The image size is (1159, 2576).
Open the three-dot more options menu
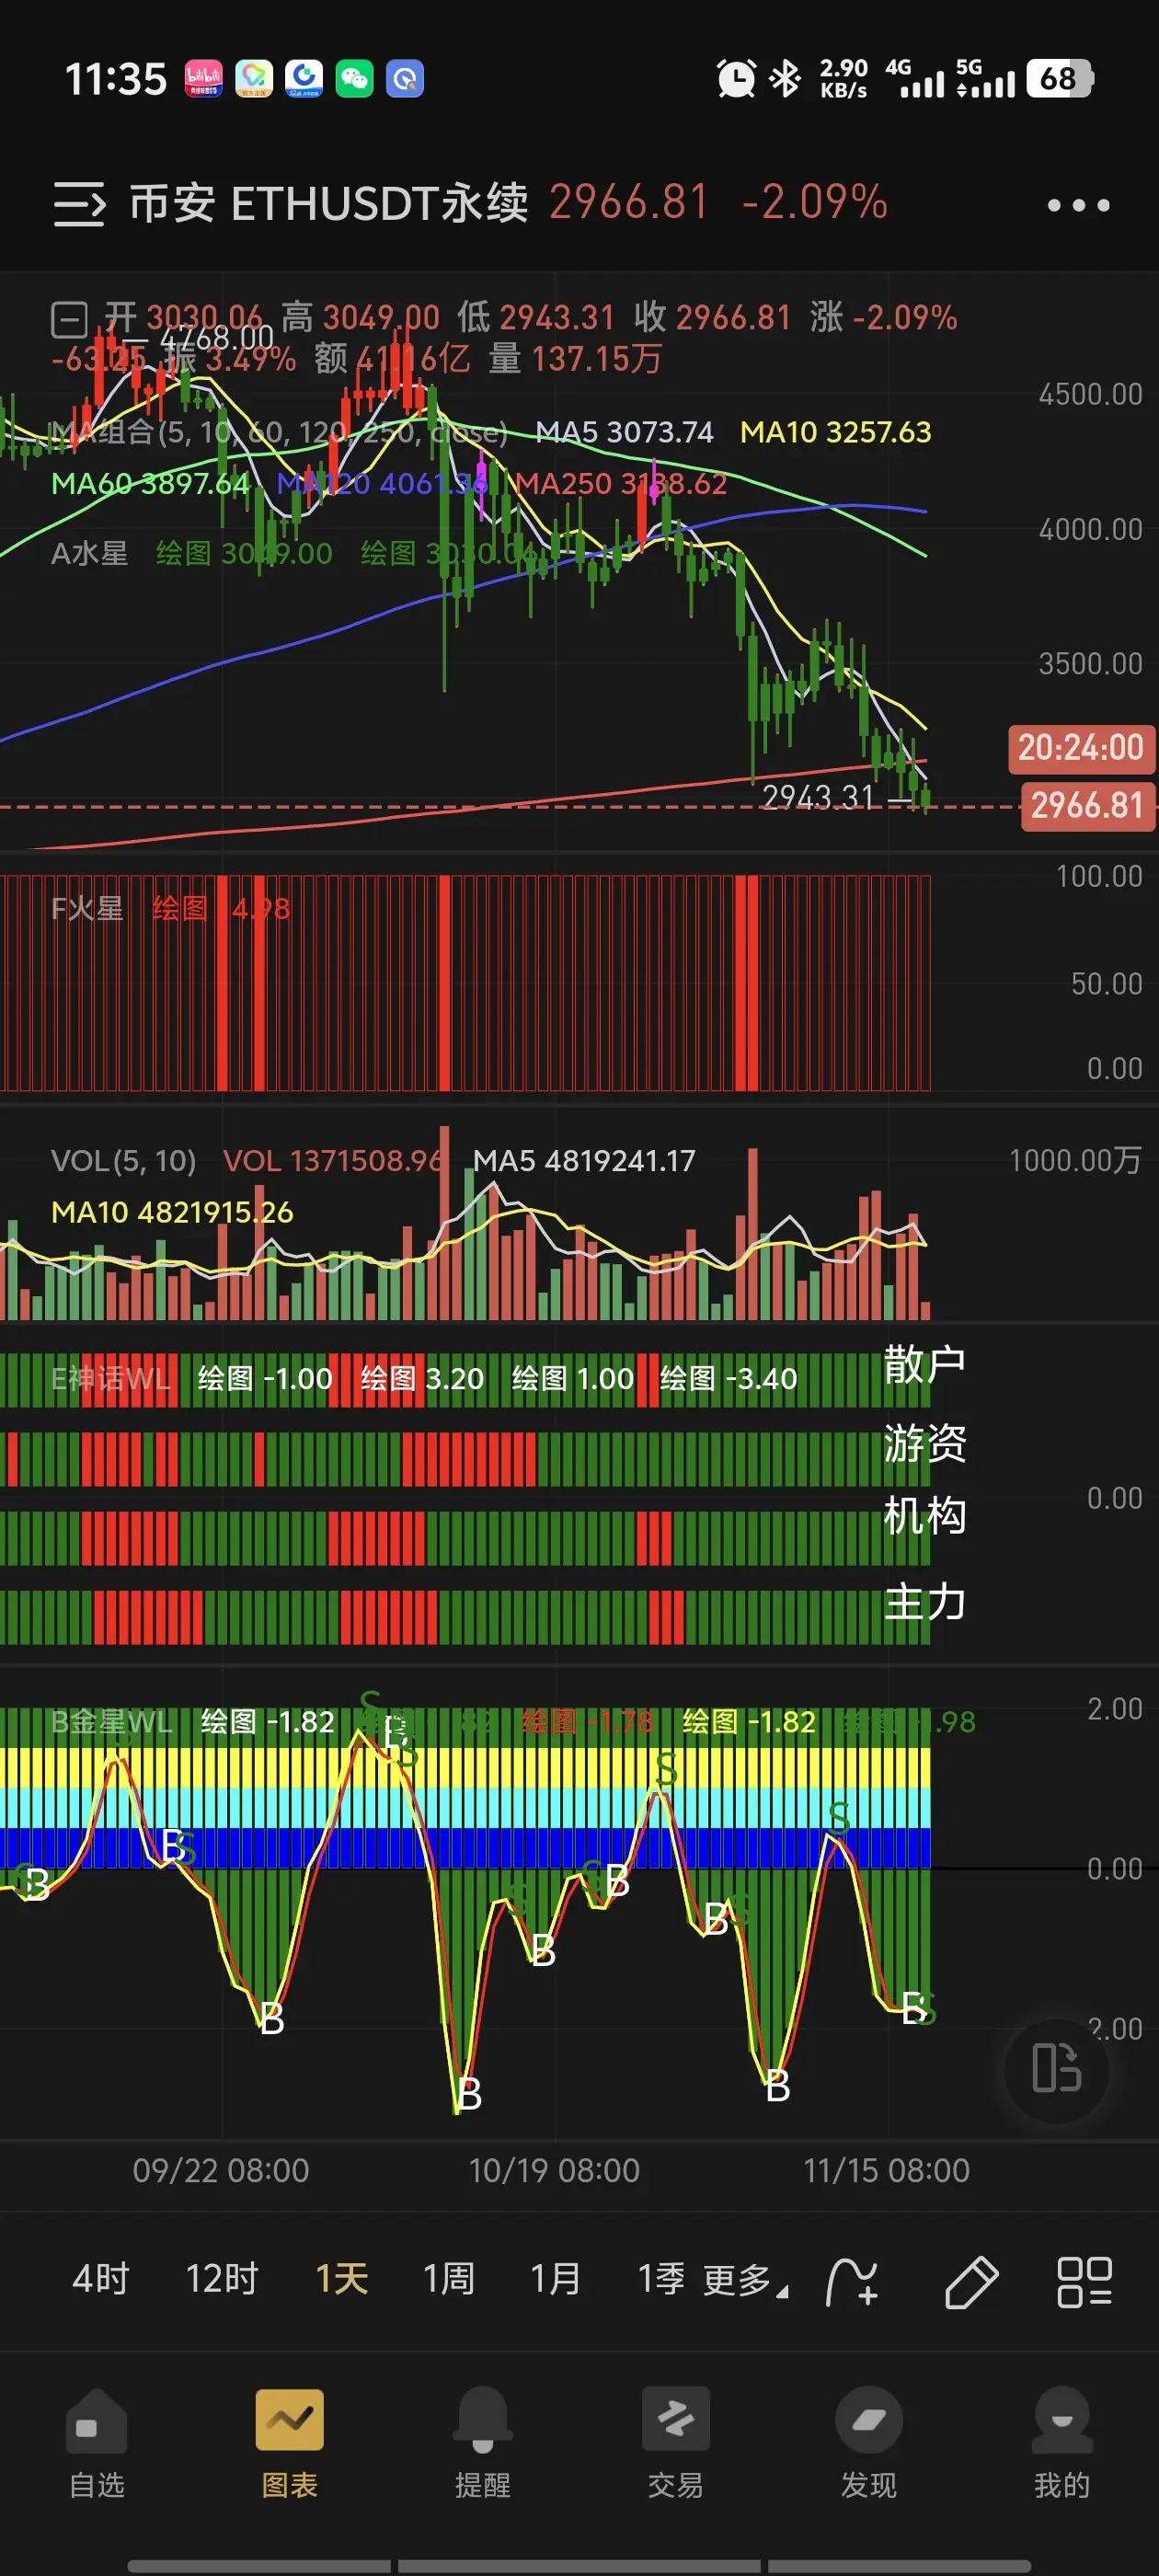click(1077, 205)
